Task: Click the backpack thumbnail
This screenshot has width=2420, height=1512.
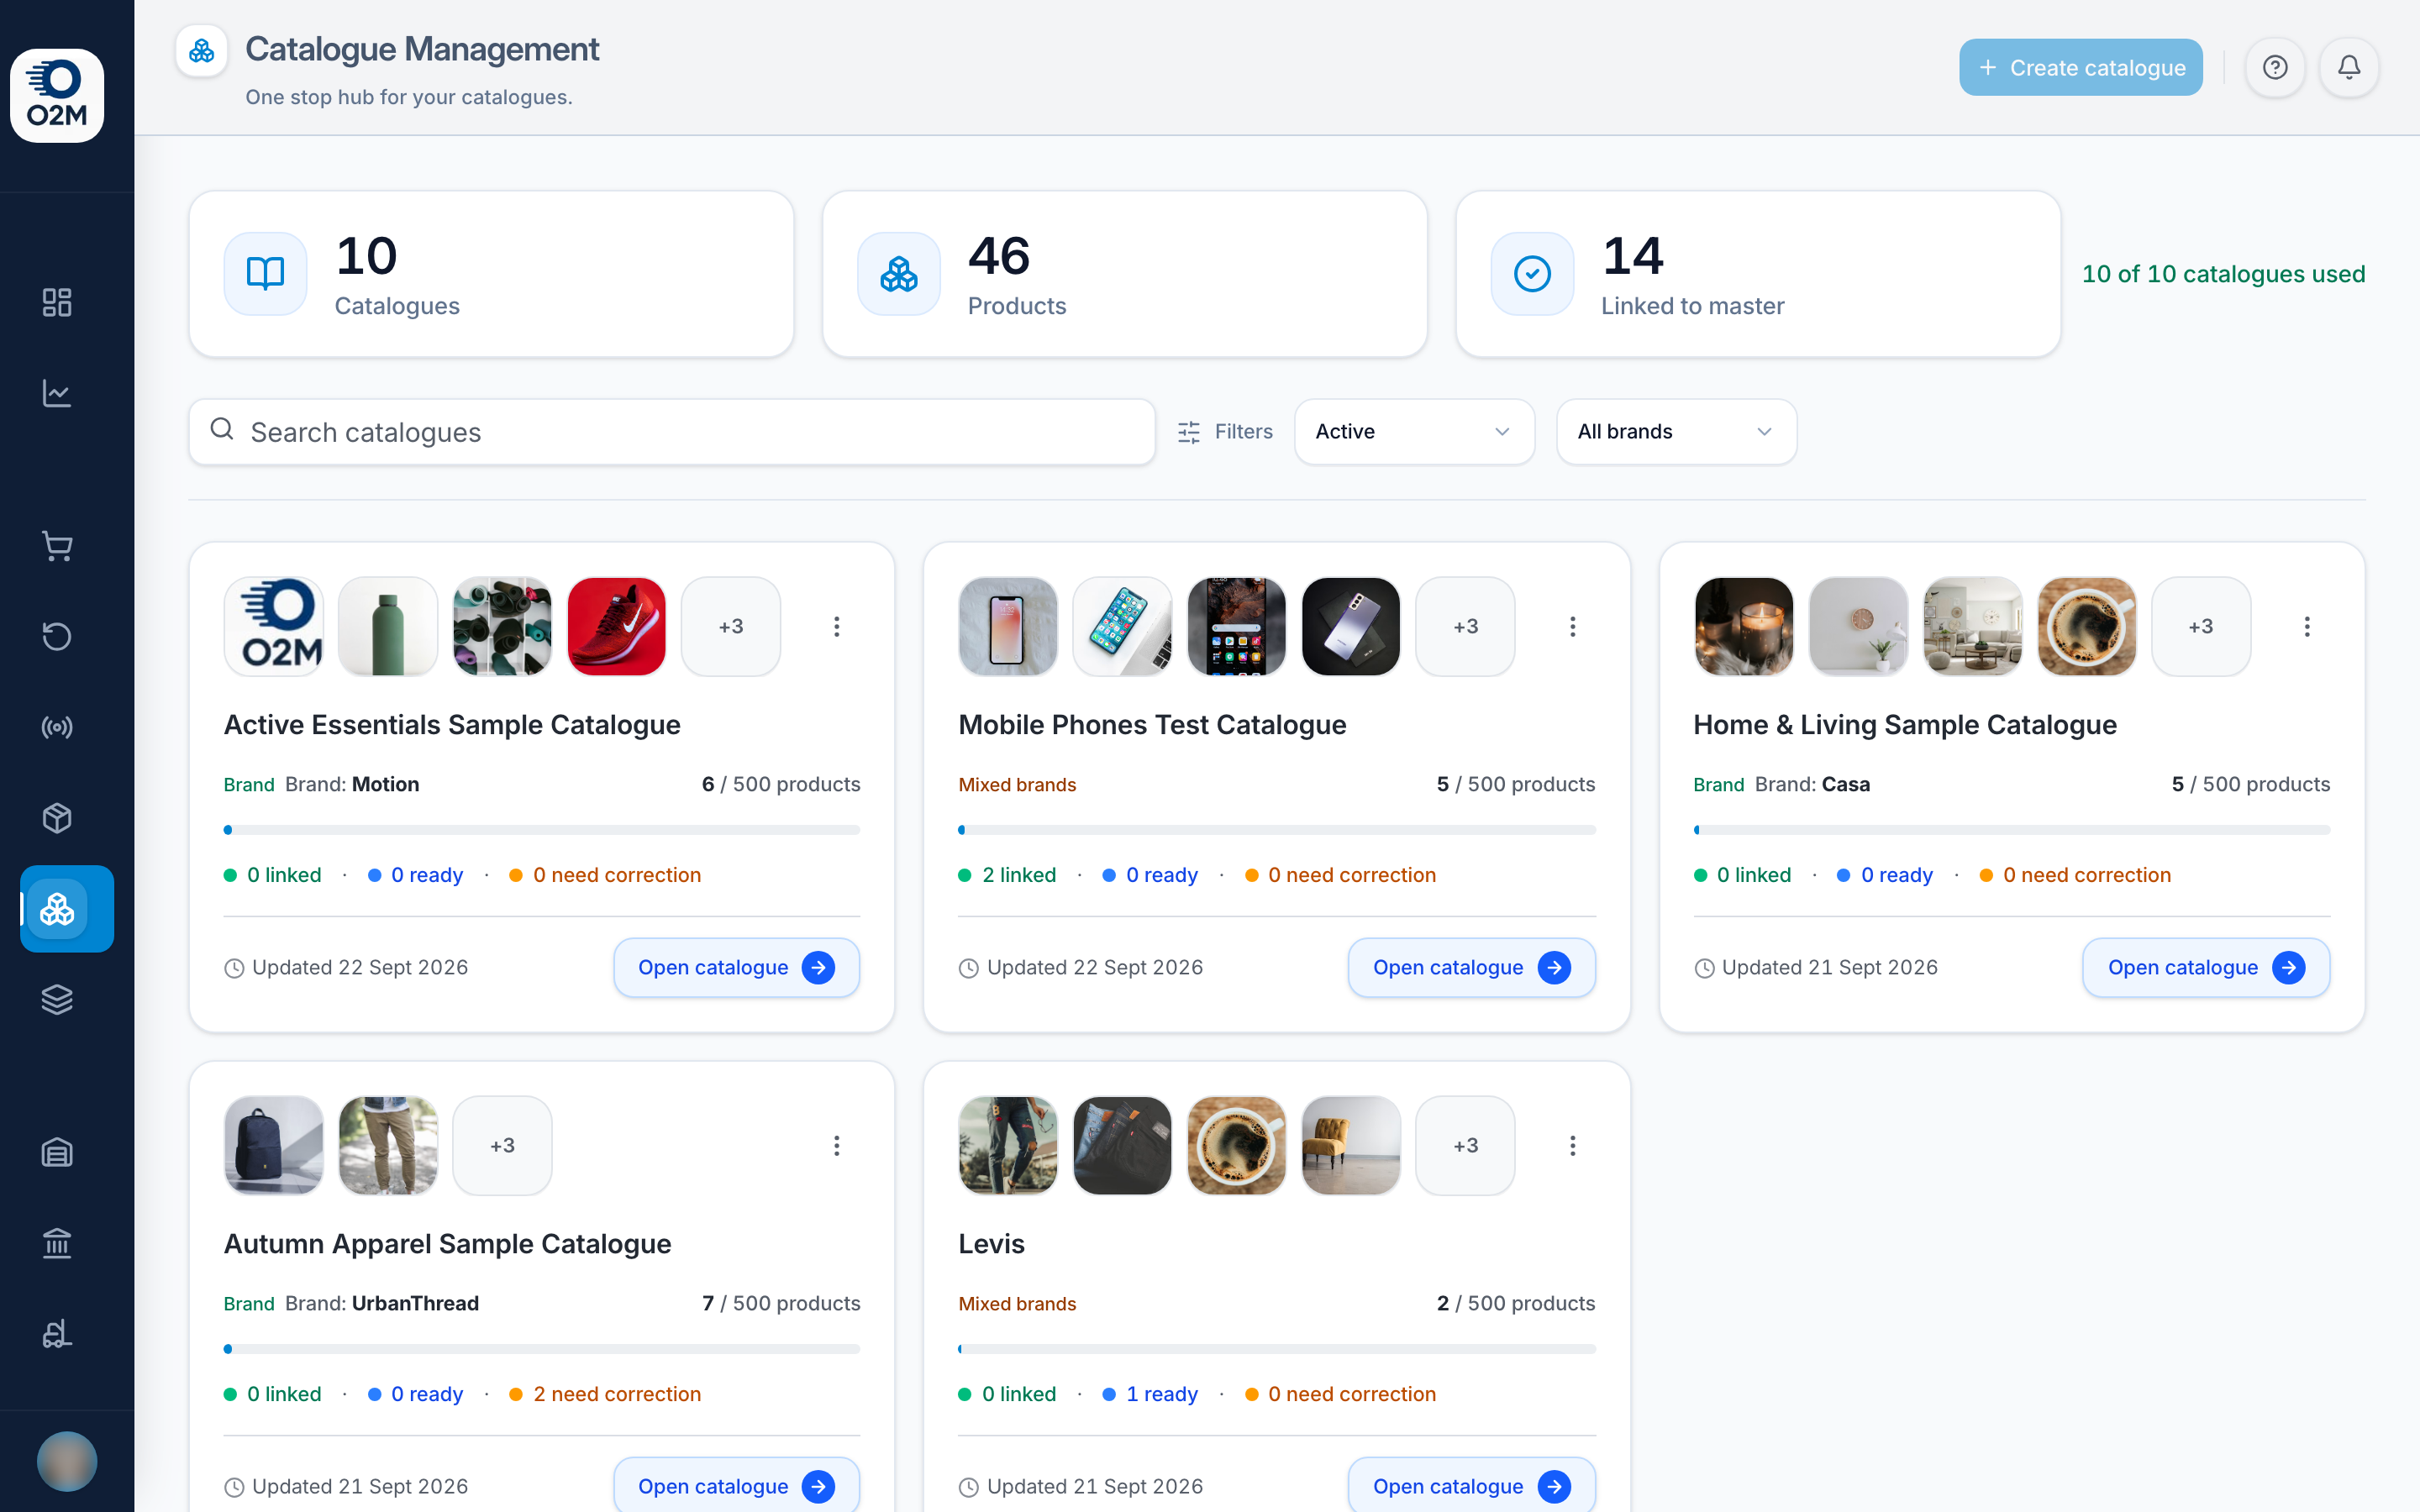Action: coord(273,1145)
